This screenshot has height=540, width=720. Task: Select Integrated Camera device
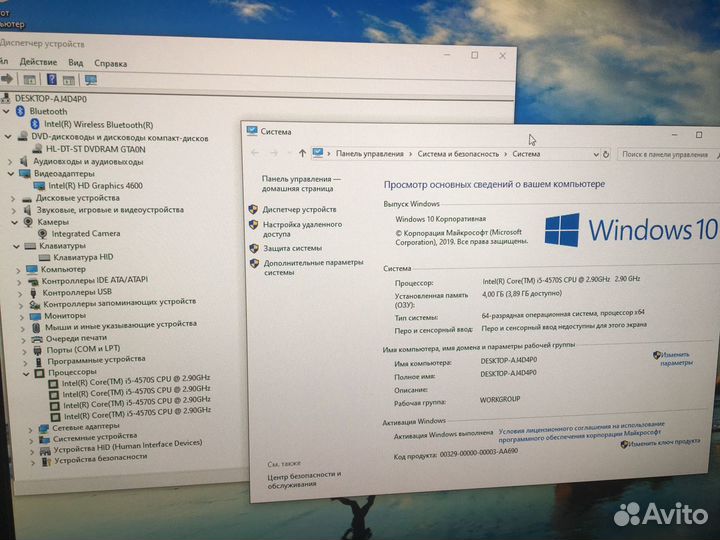point(86,234)
